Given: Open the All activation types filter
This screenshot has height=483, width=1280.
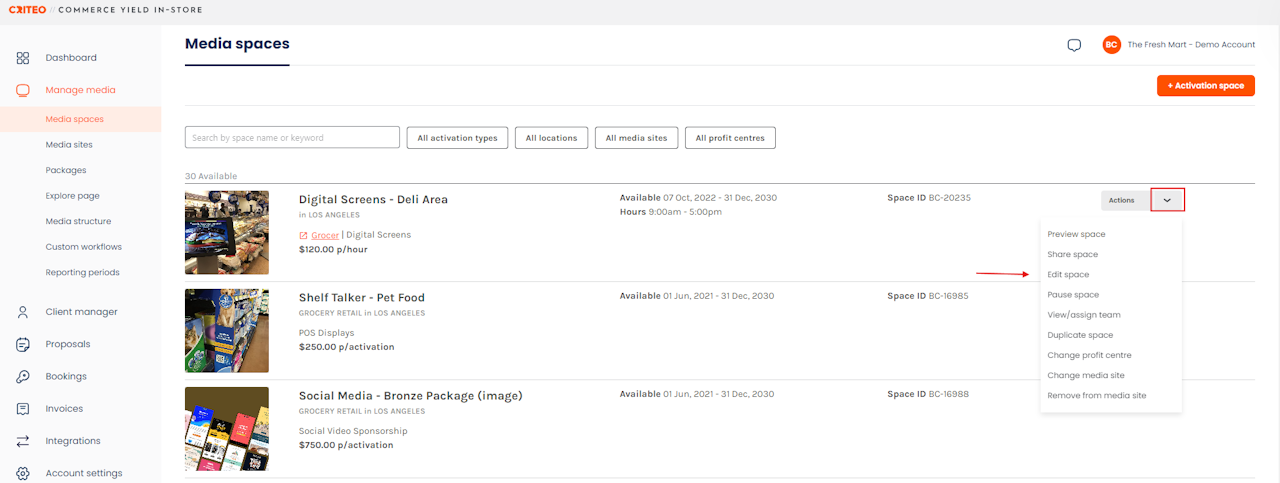Looking at the screenshot, I should point(458,138).
